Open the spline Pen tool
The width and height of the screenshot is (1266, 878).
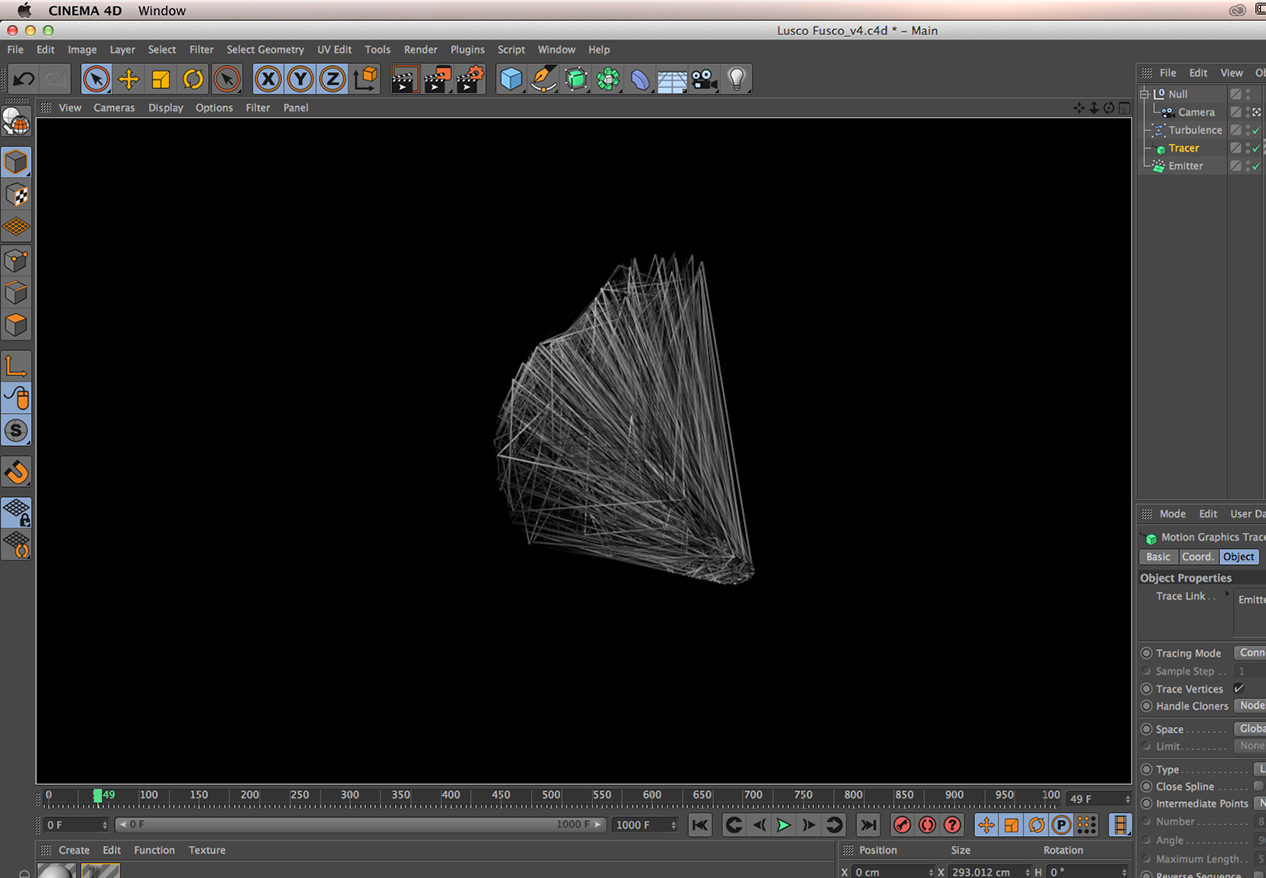pos(543,79)
